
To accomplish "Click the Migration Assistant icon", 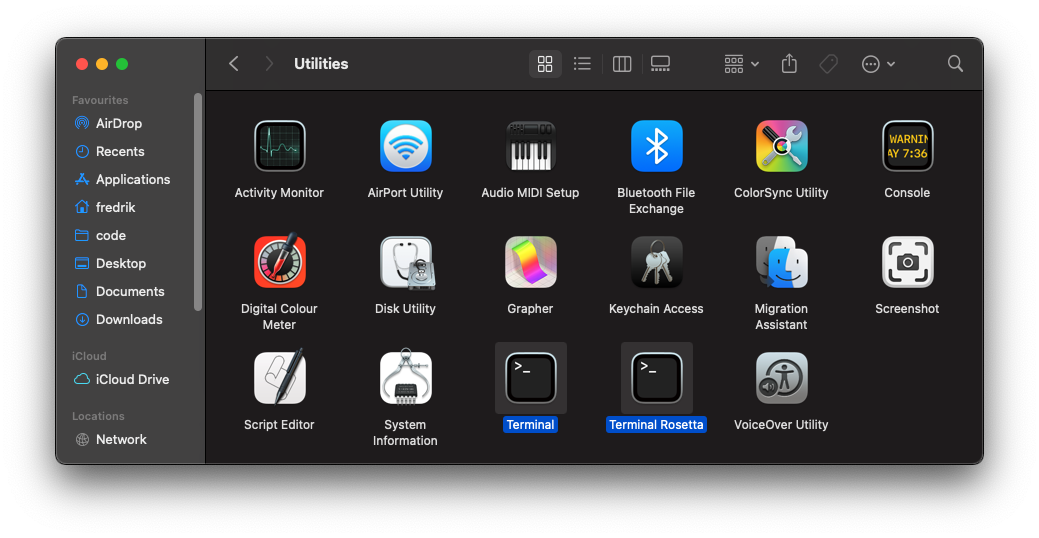I will pos(782,262).
